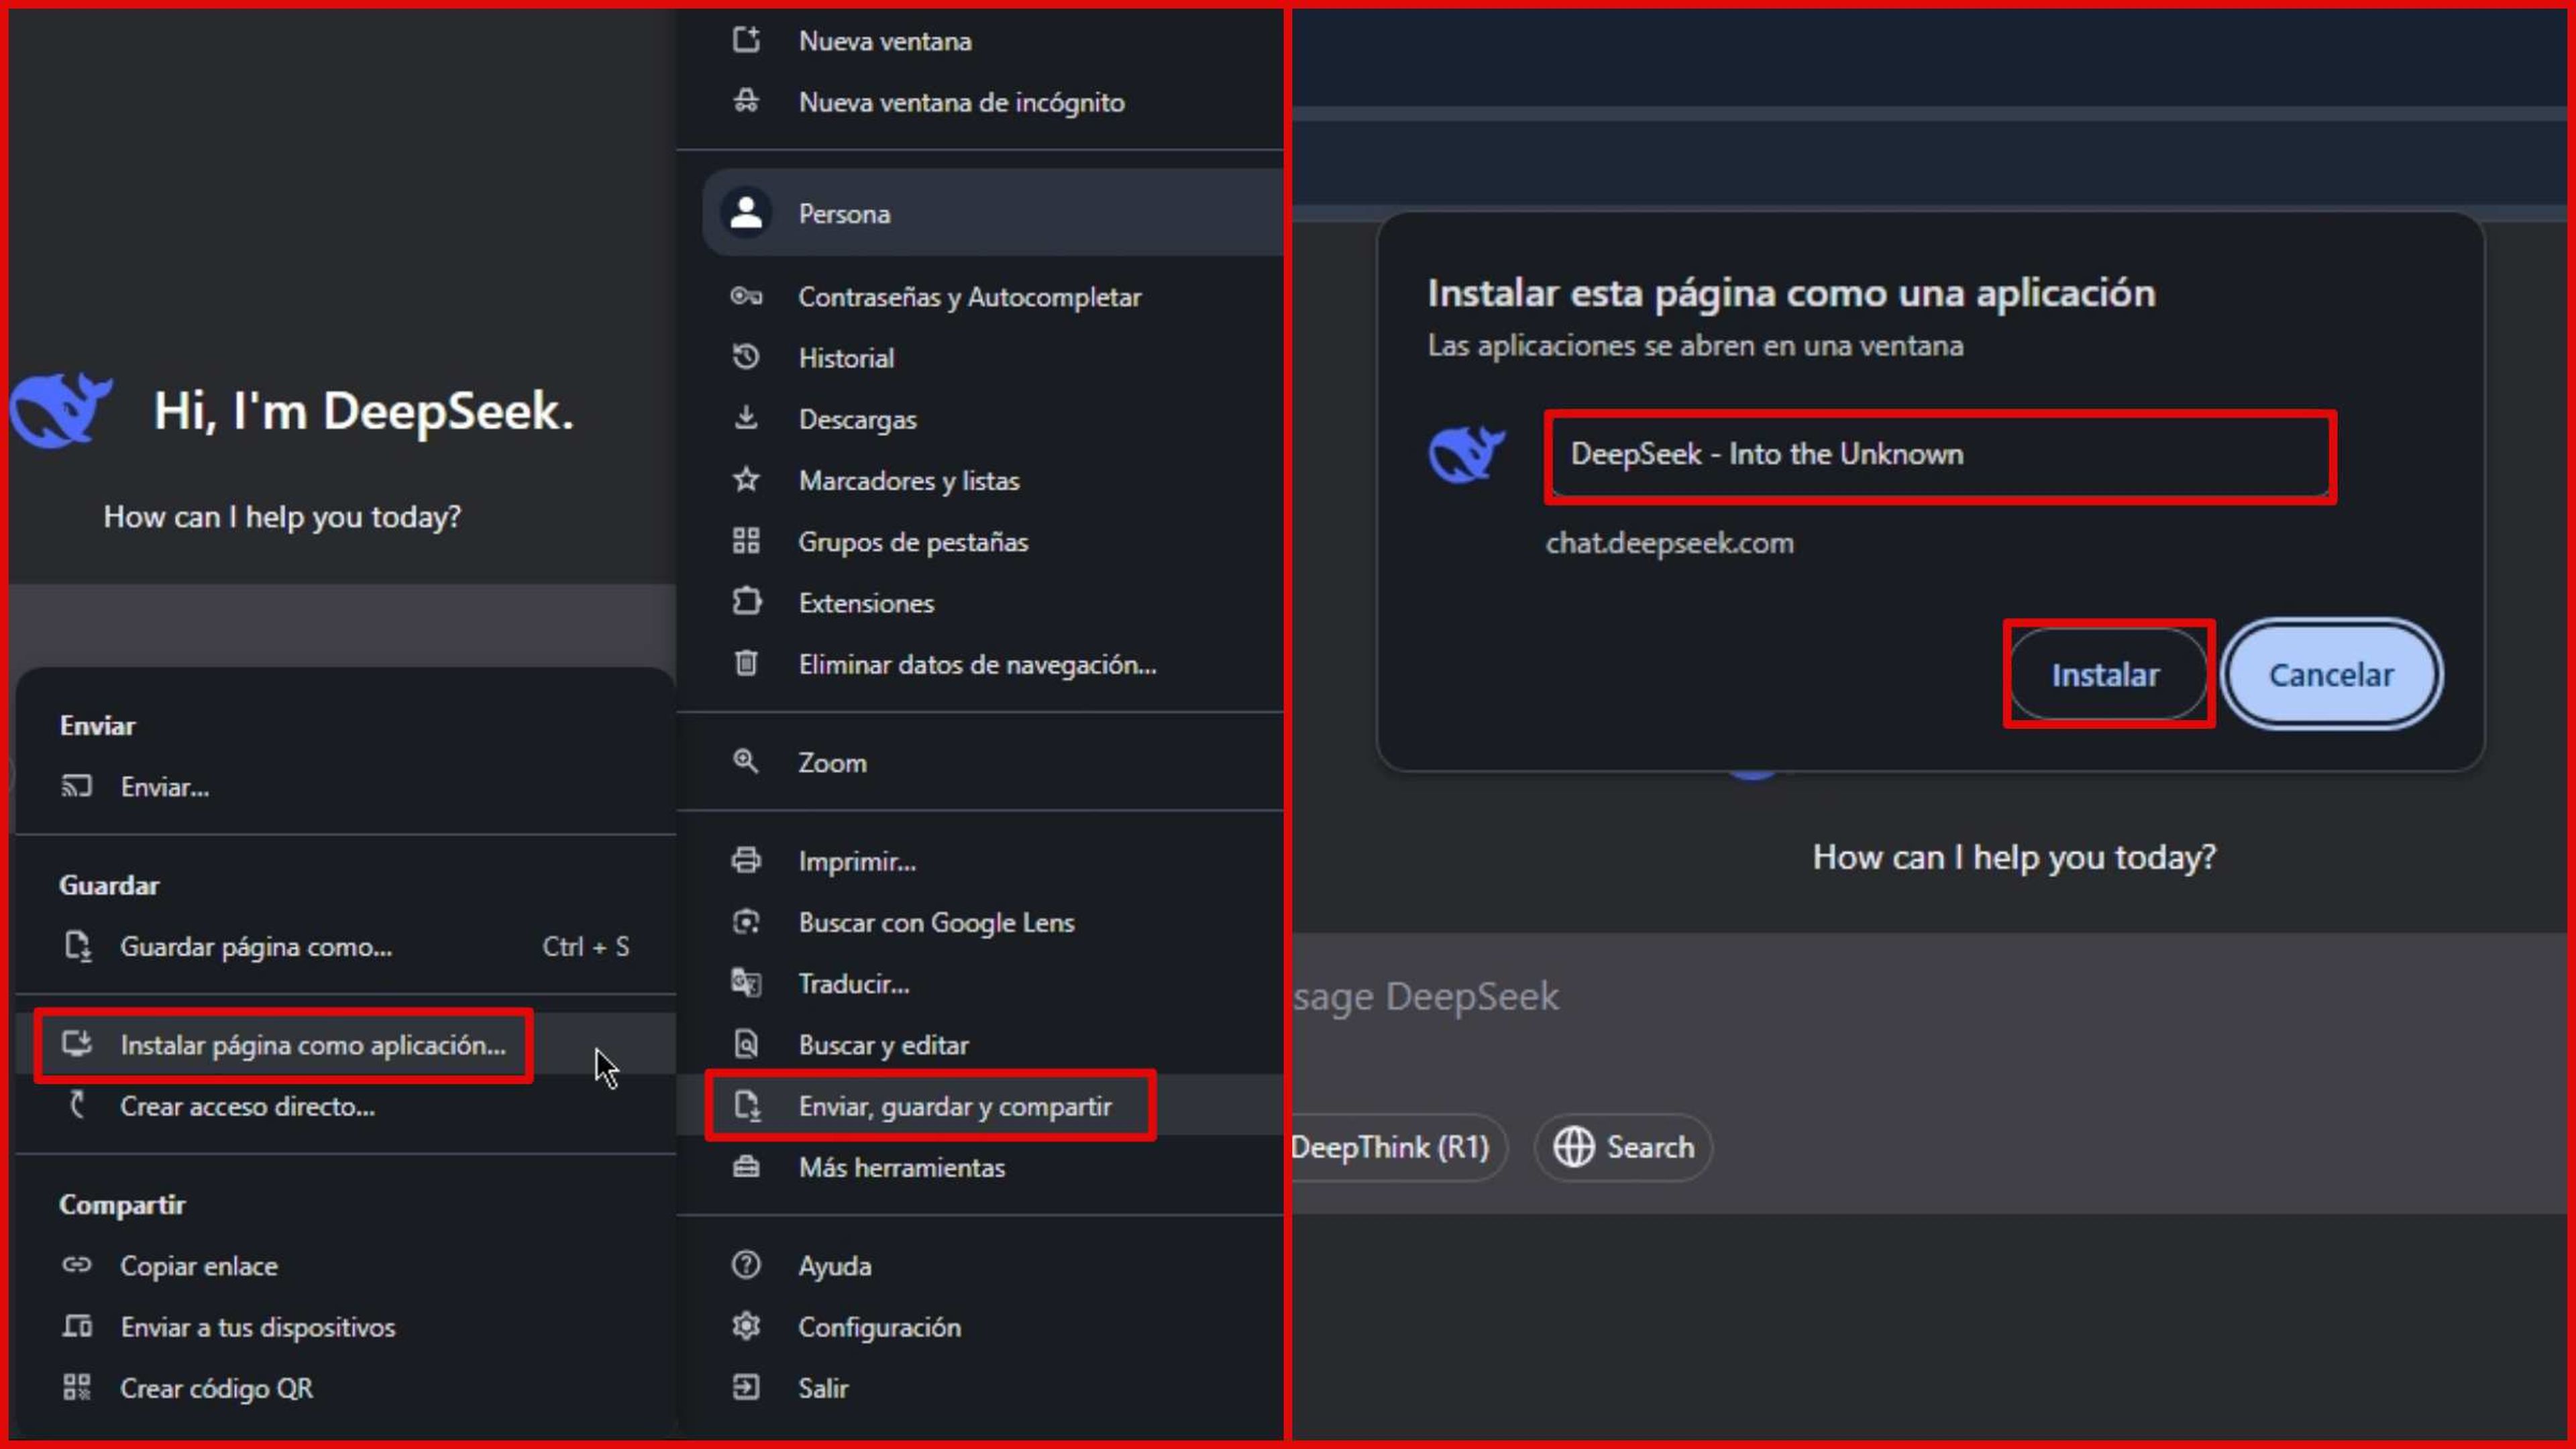Click the Configuración gear icon
This screenshot has height=1449, width=2576.
click(x=746, y=1326)
